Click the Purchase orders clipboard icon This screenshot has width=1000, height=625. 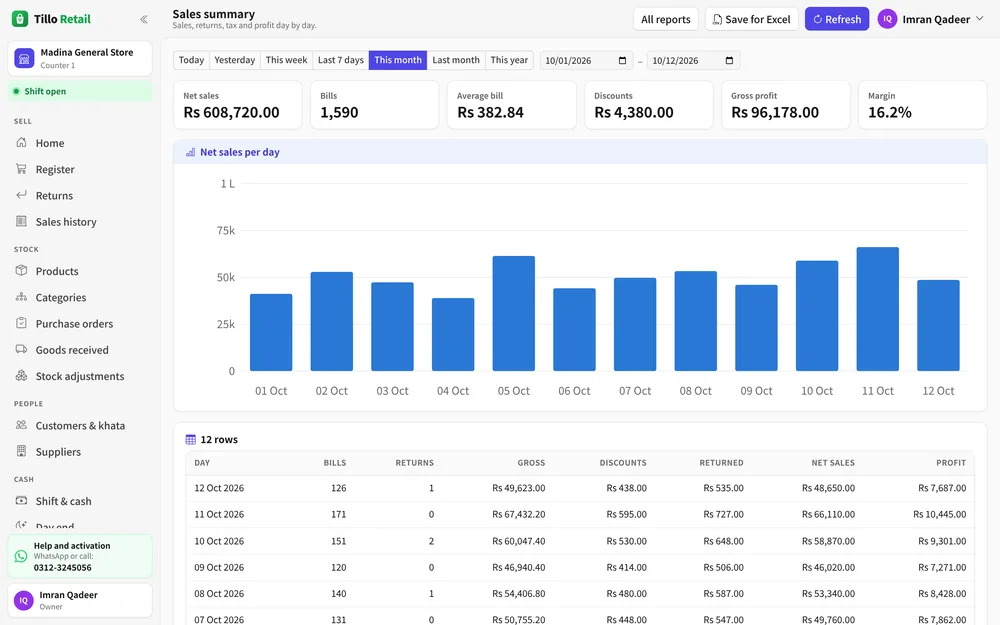[x=22, y=323]
